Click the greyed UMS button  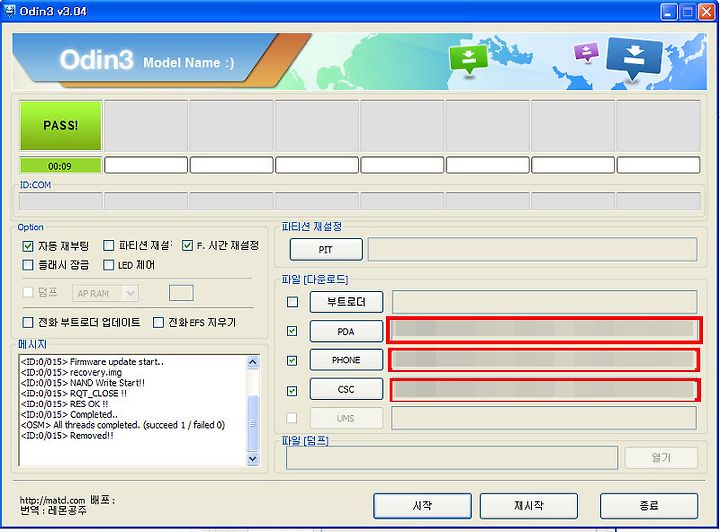346,418
